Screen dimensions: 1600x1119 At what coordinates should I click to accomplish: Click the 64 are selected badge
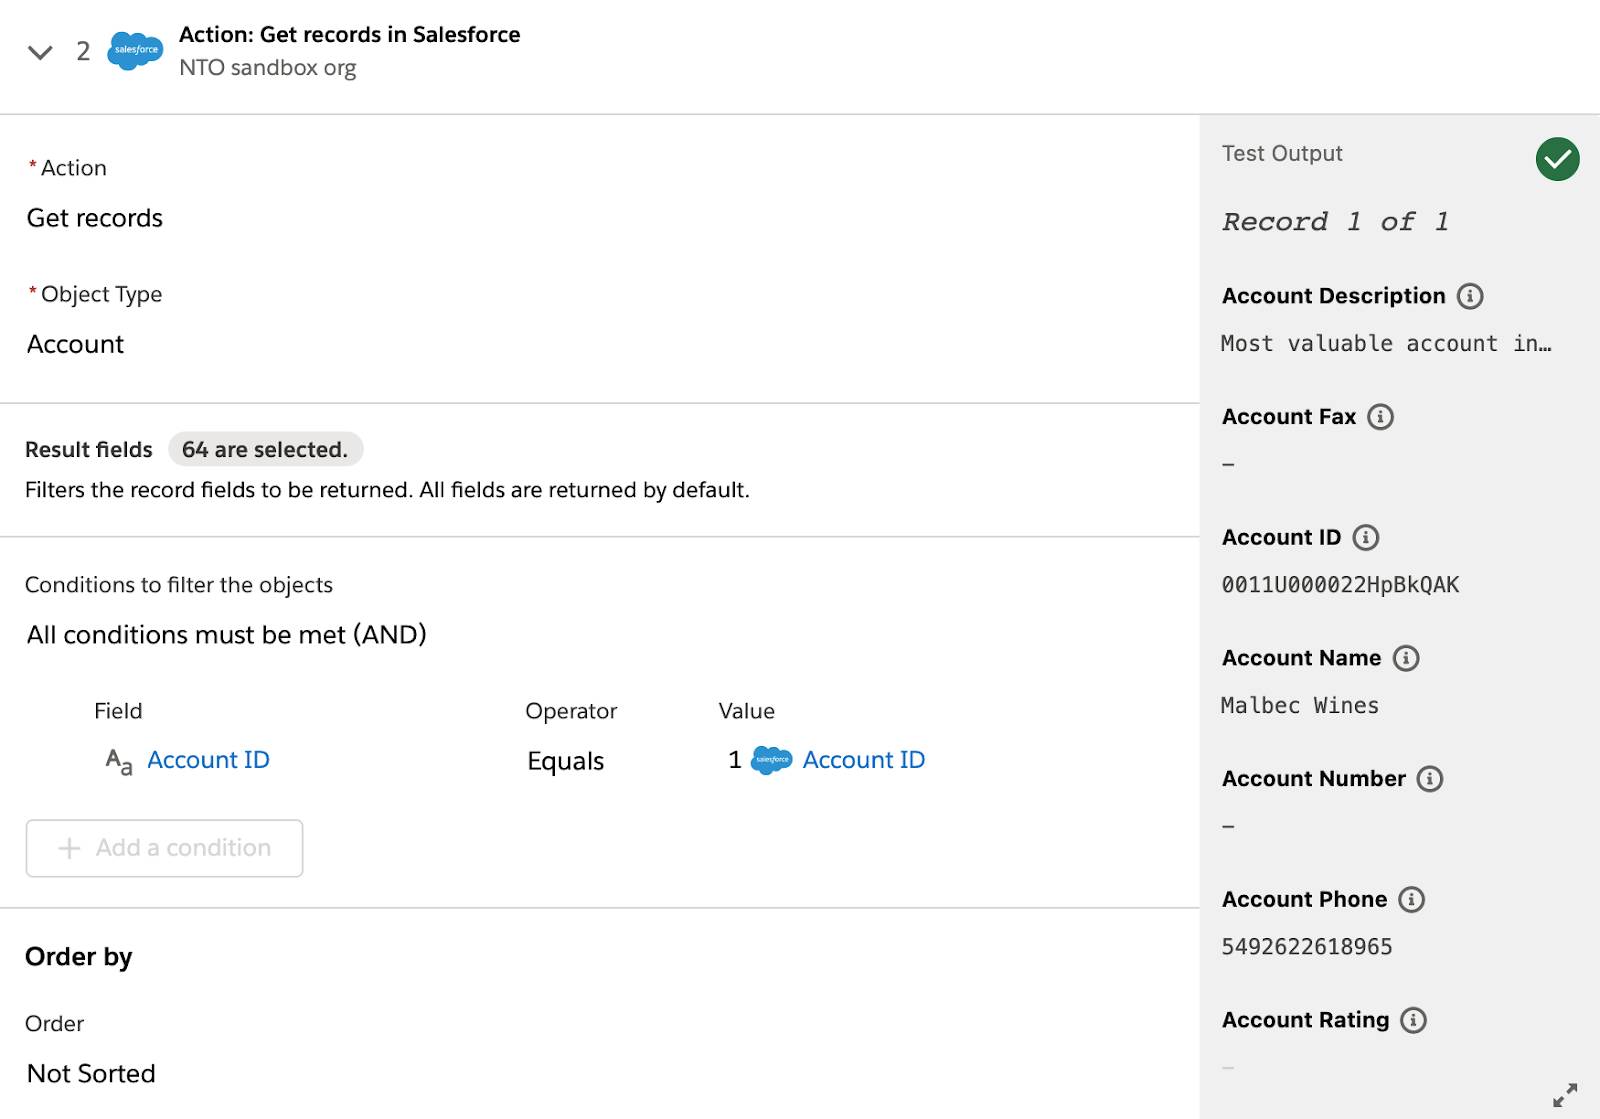pos(265,450)
